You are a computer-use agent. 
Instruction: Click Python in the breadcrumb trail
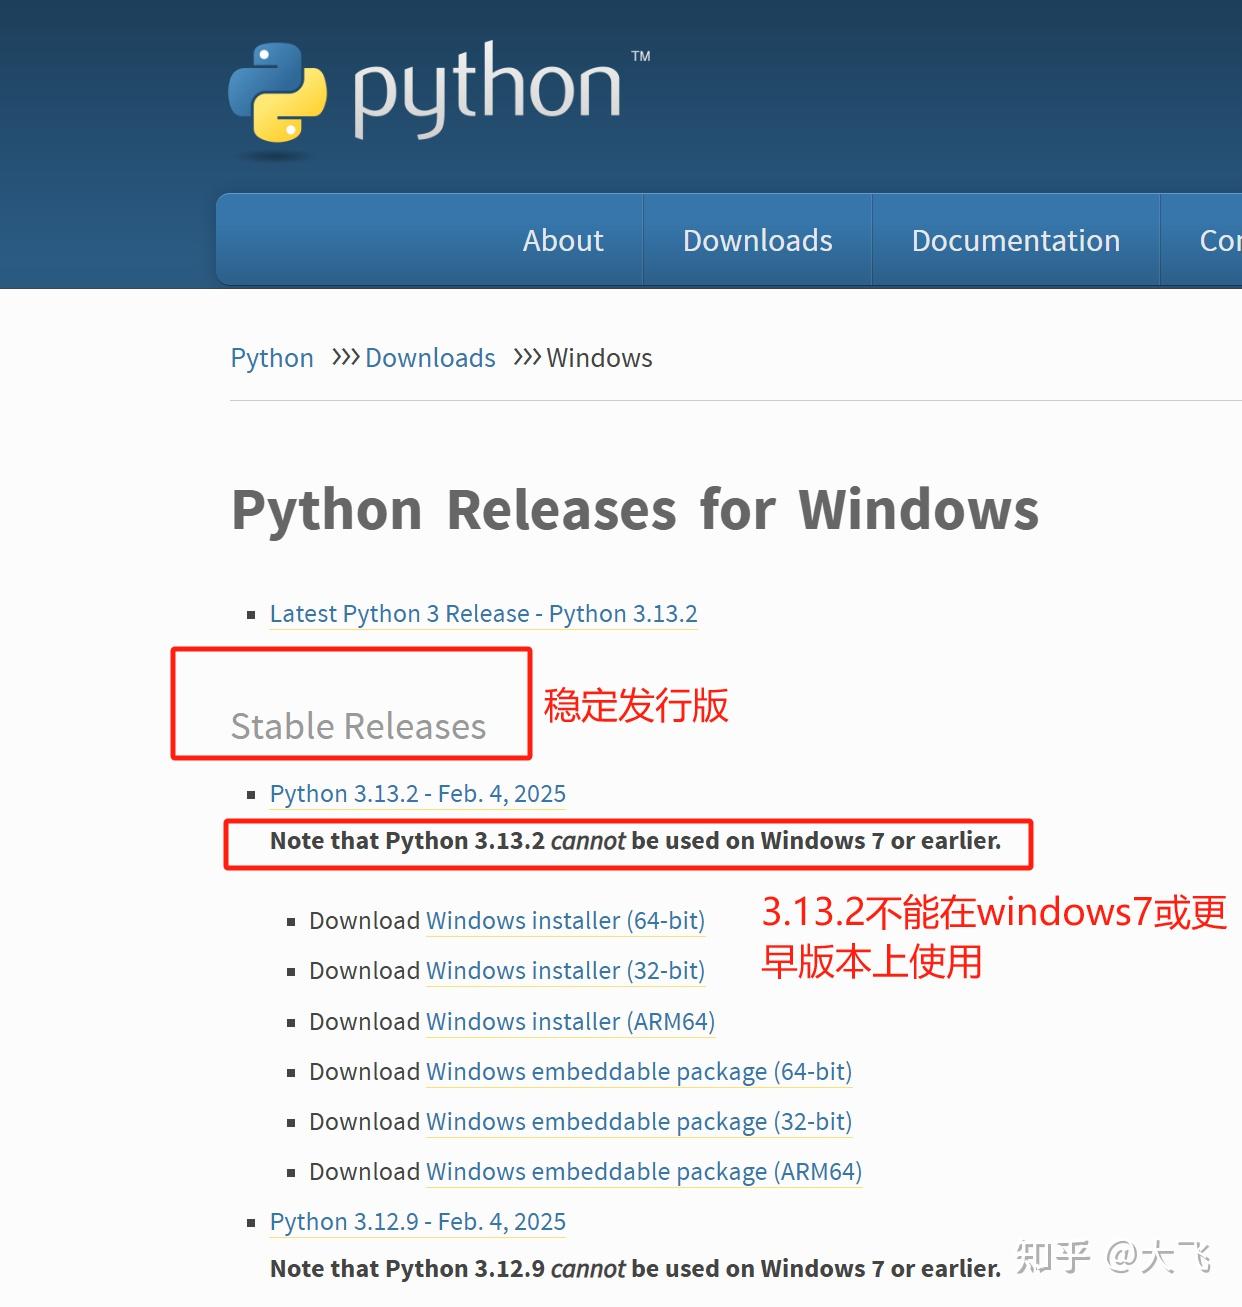coord(271,357)
